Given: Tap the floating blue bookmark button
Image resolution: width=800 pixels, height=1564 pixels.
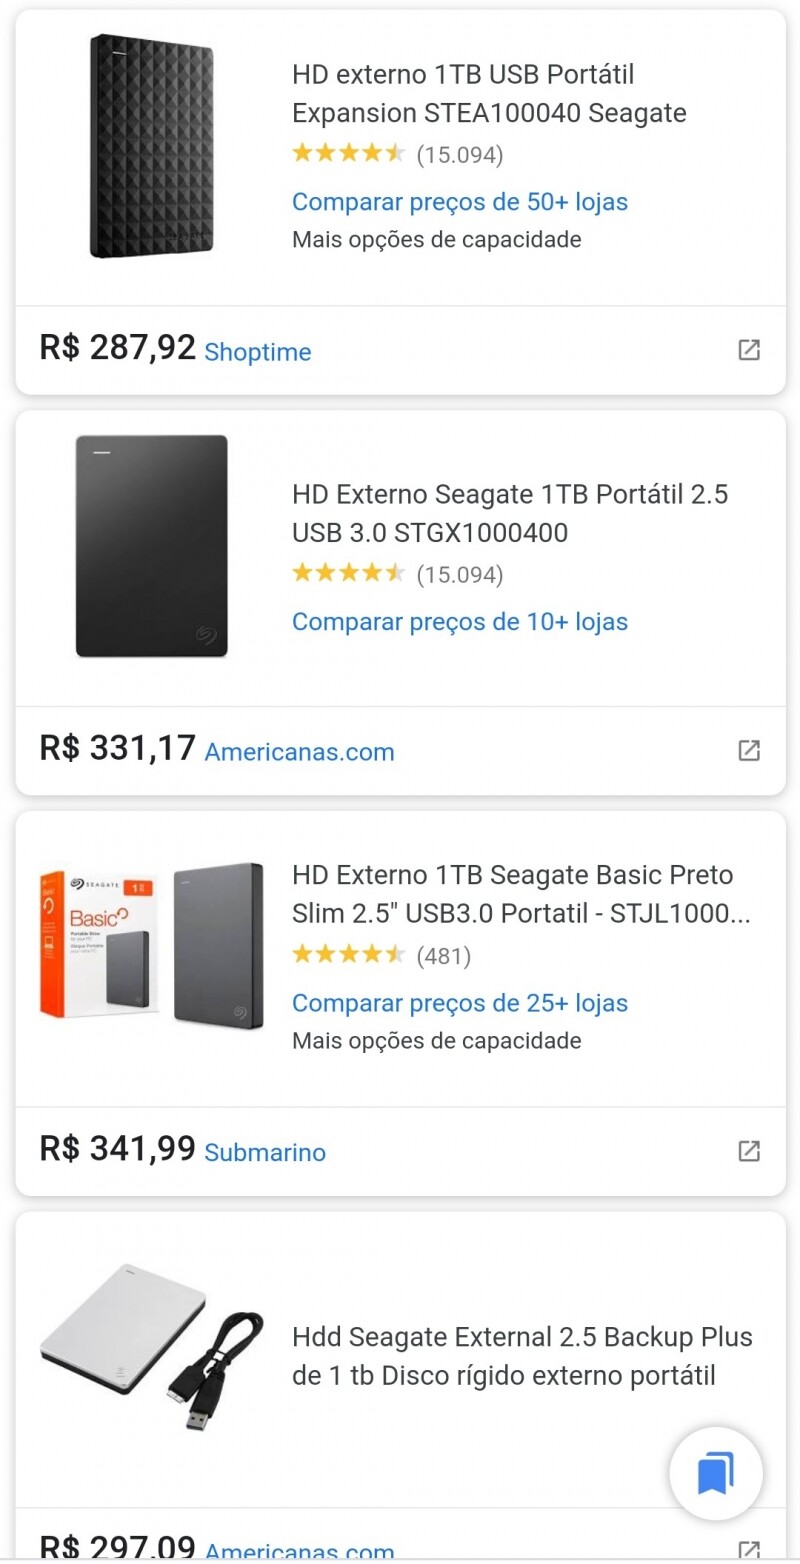Looking at the screenshot, I should [716, 1473].
